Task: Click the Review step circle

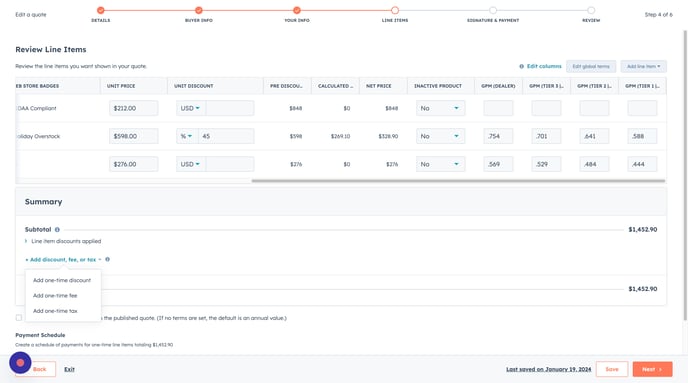Action: (x=591, y=10)
